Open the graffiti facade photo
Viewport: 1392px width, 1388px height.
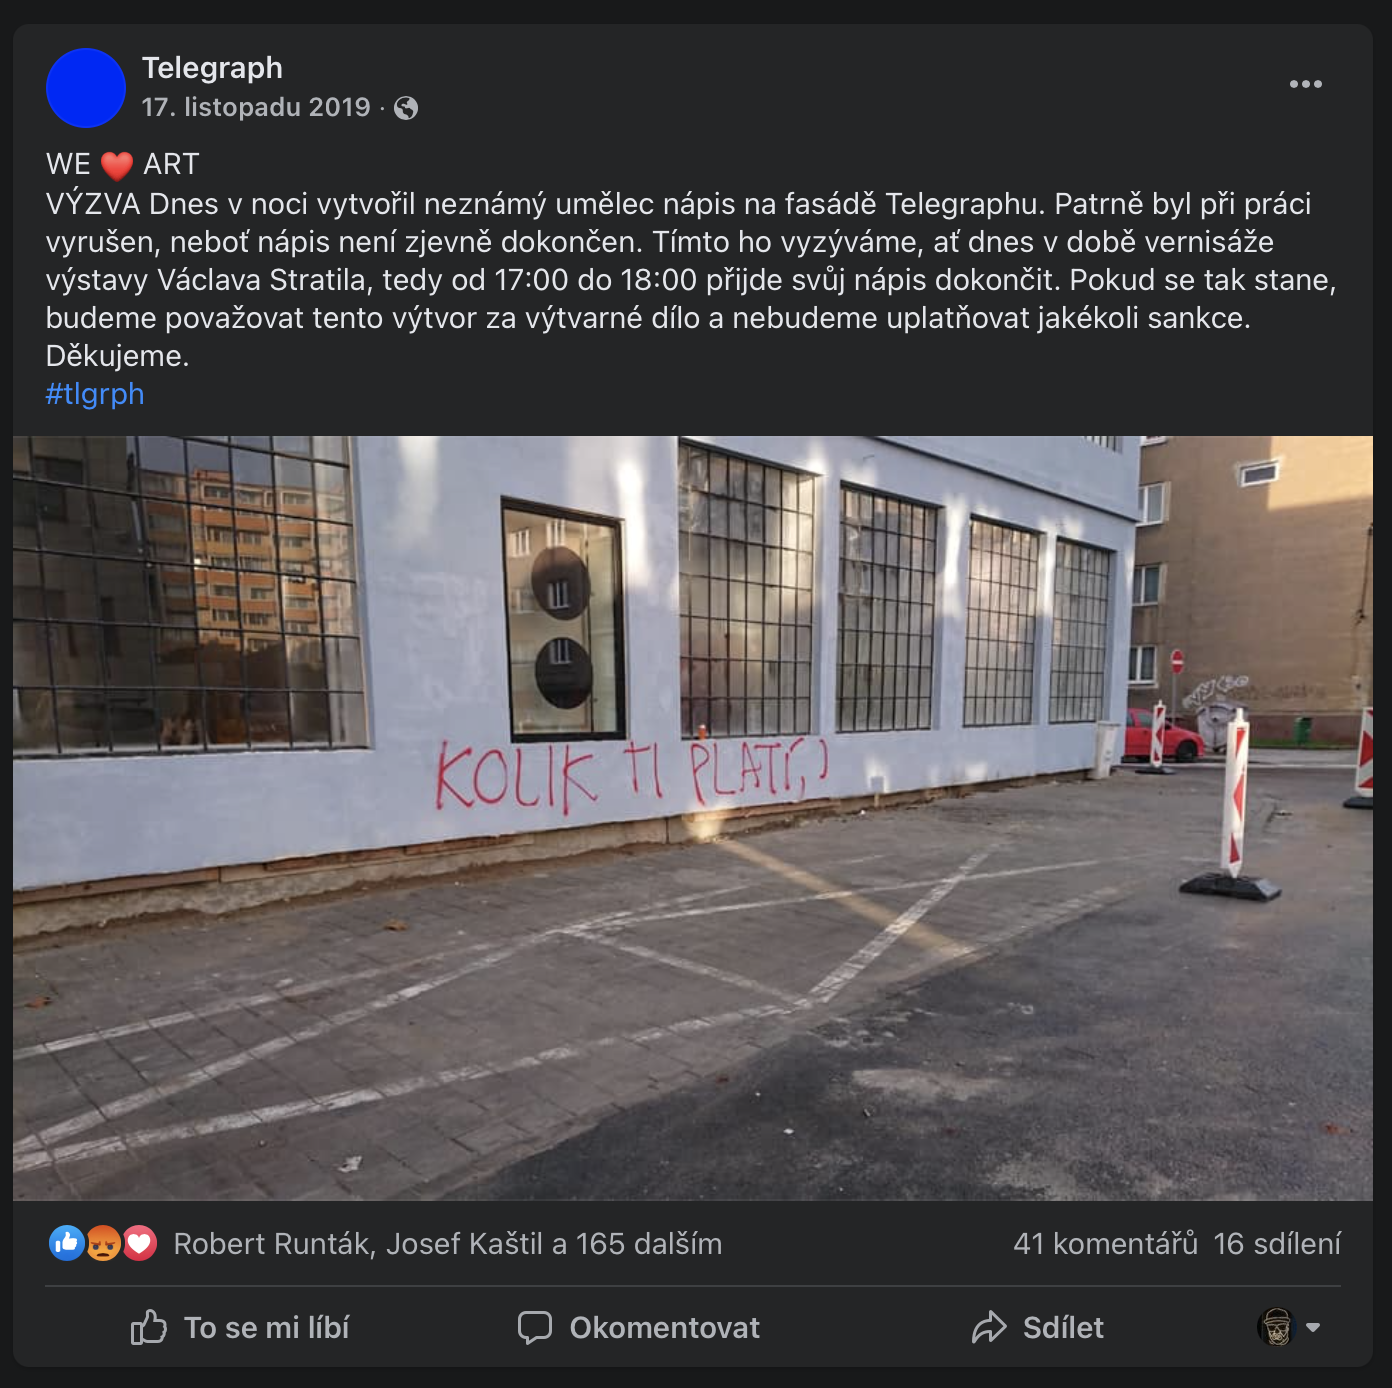pos(693,818)
